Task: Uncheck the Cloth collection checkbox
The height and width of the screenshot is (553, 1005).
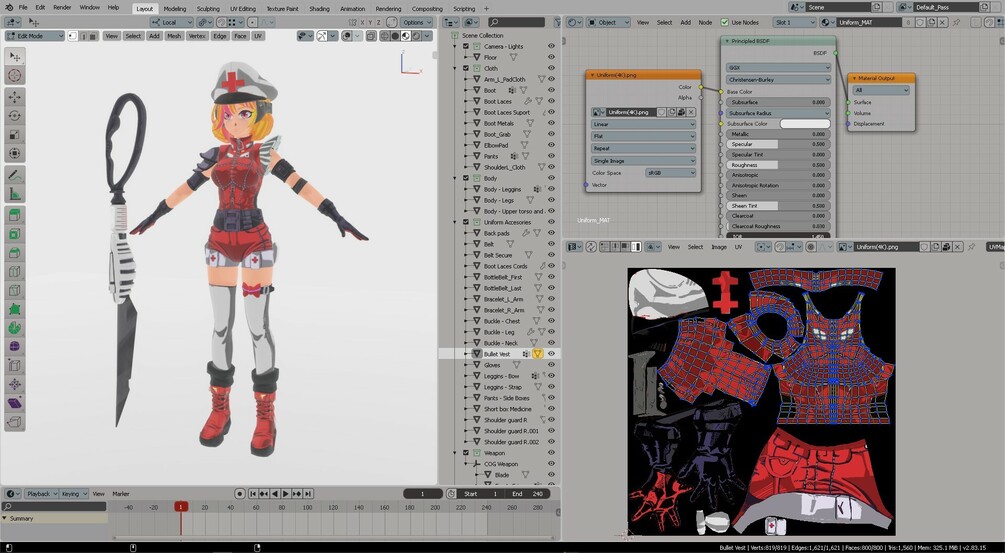Action: tap(466, 68)
